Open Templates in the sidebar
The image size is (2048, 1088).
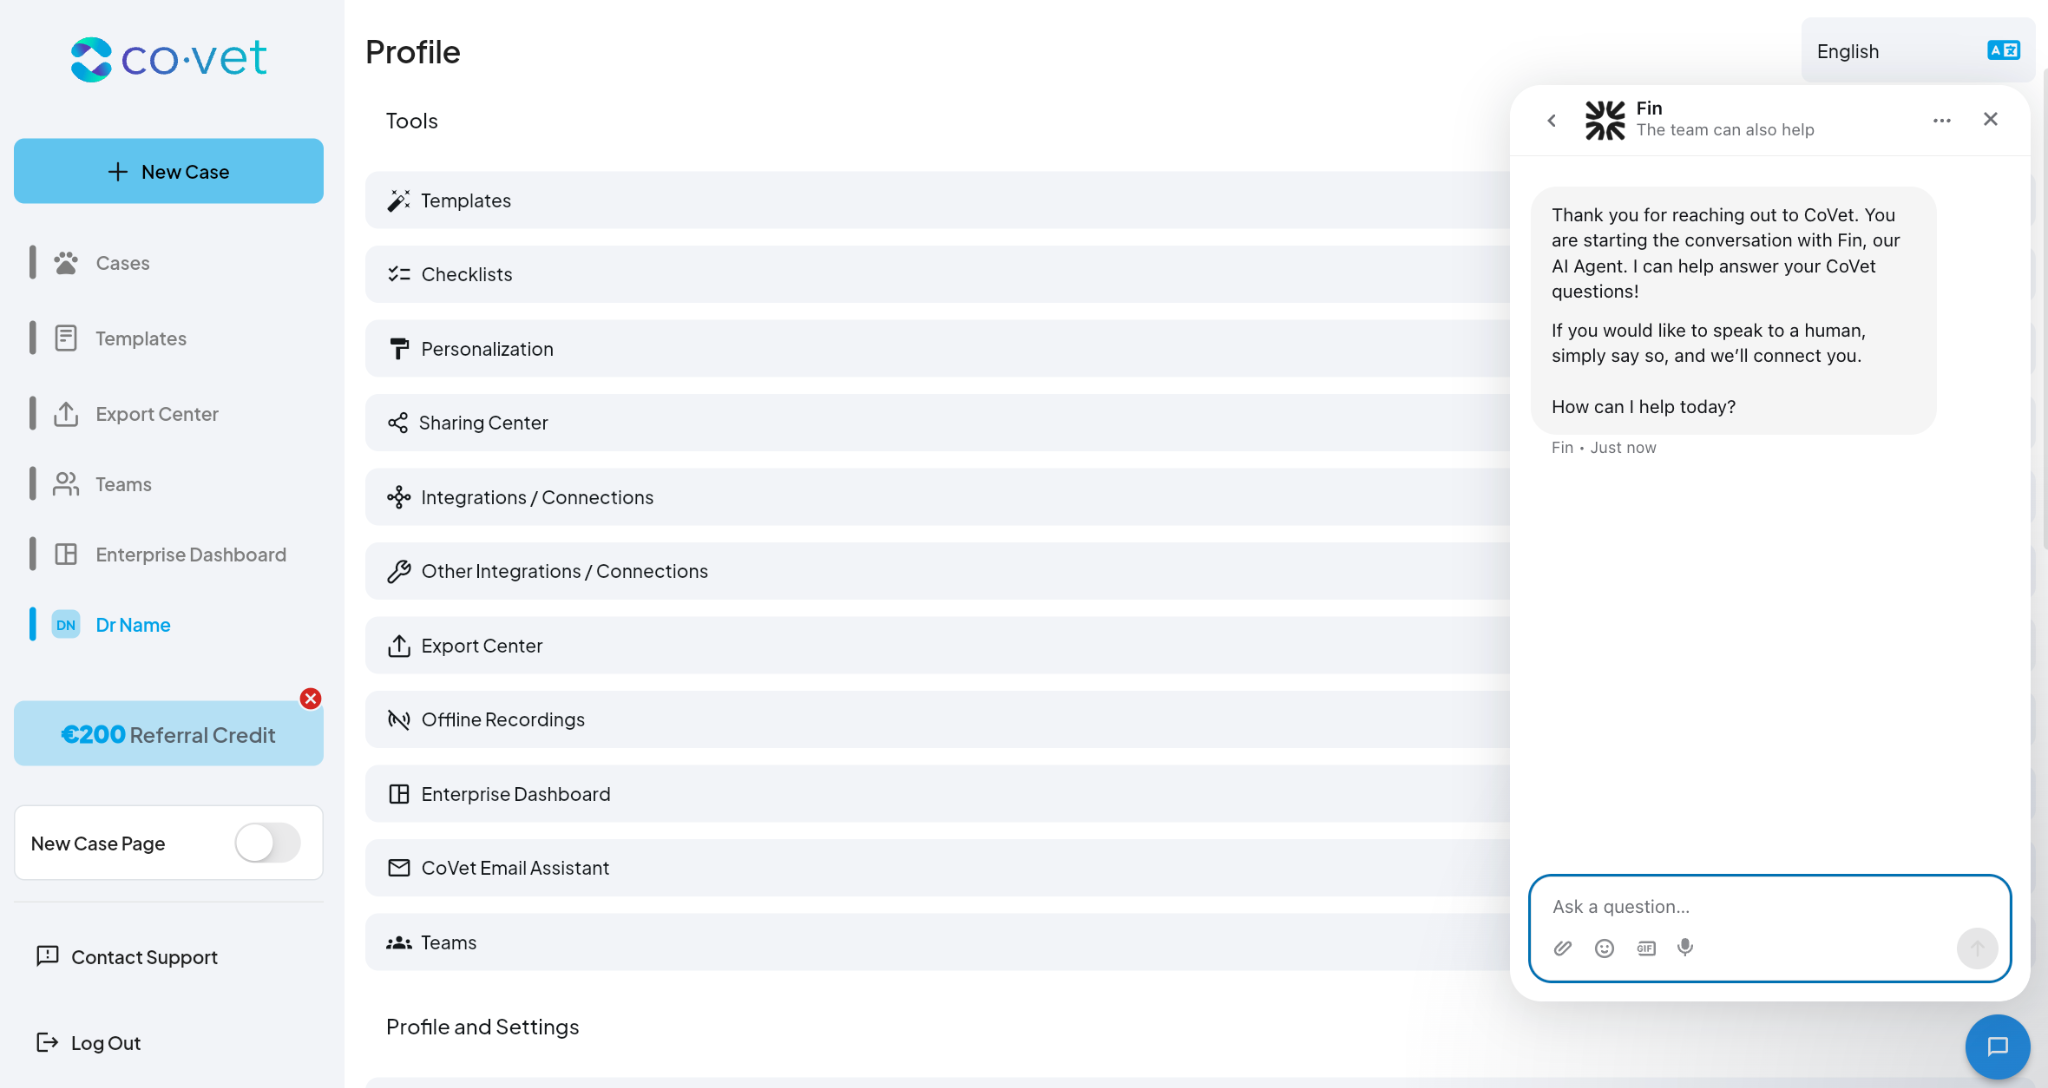point(141,338)
